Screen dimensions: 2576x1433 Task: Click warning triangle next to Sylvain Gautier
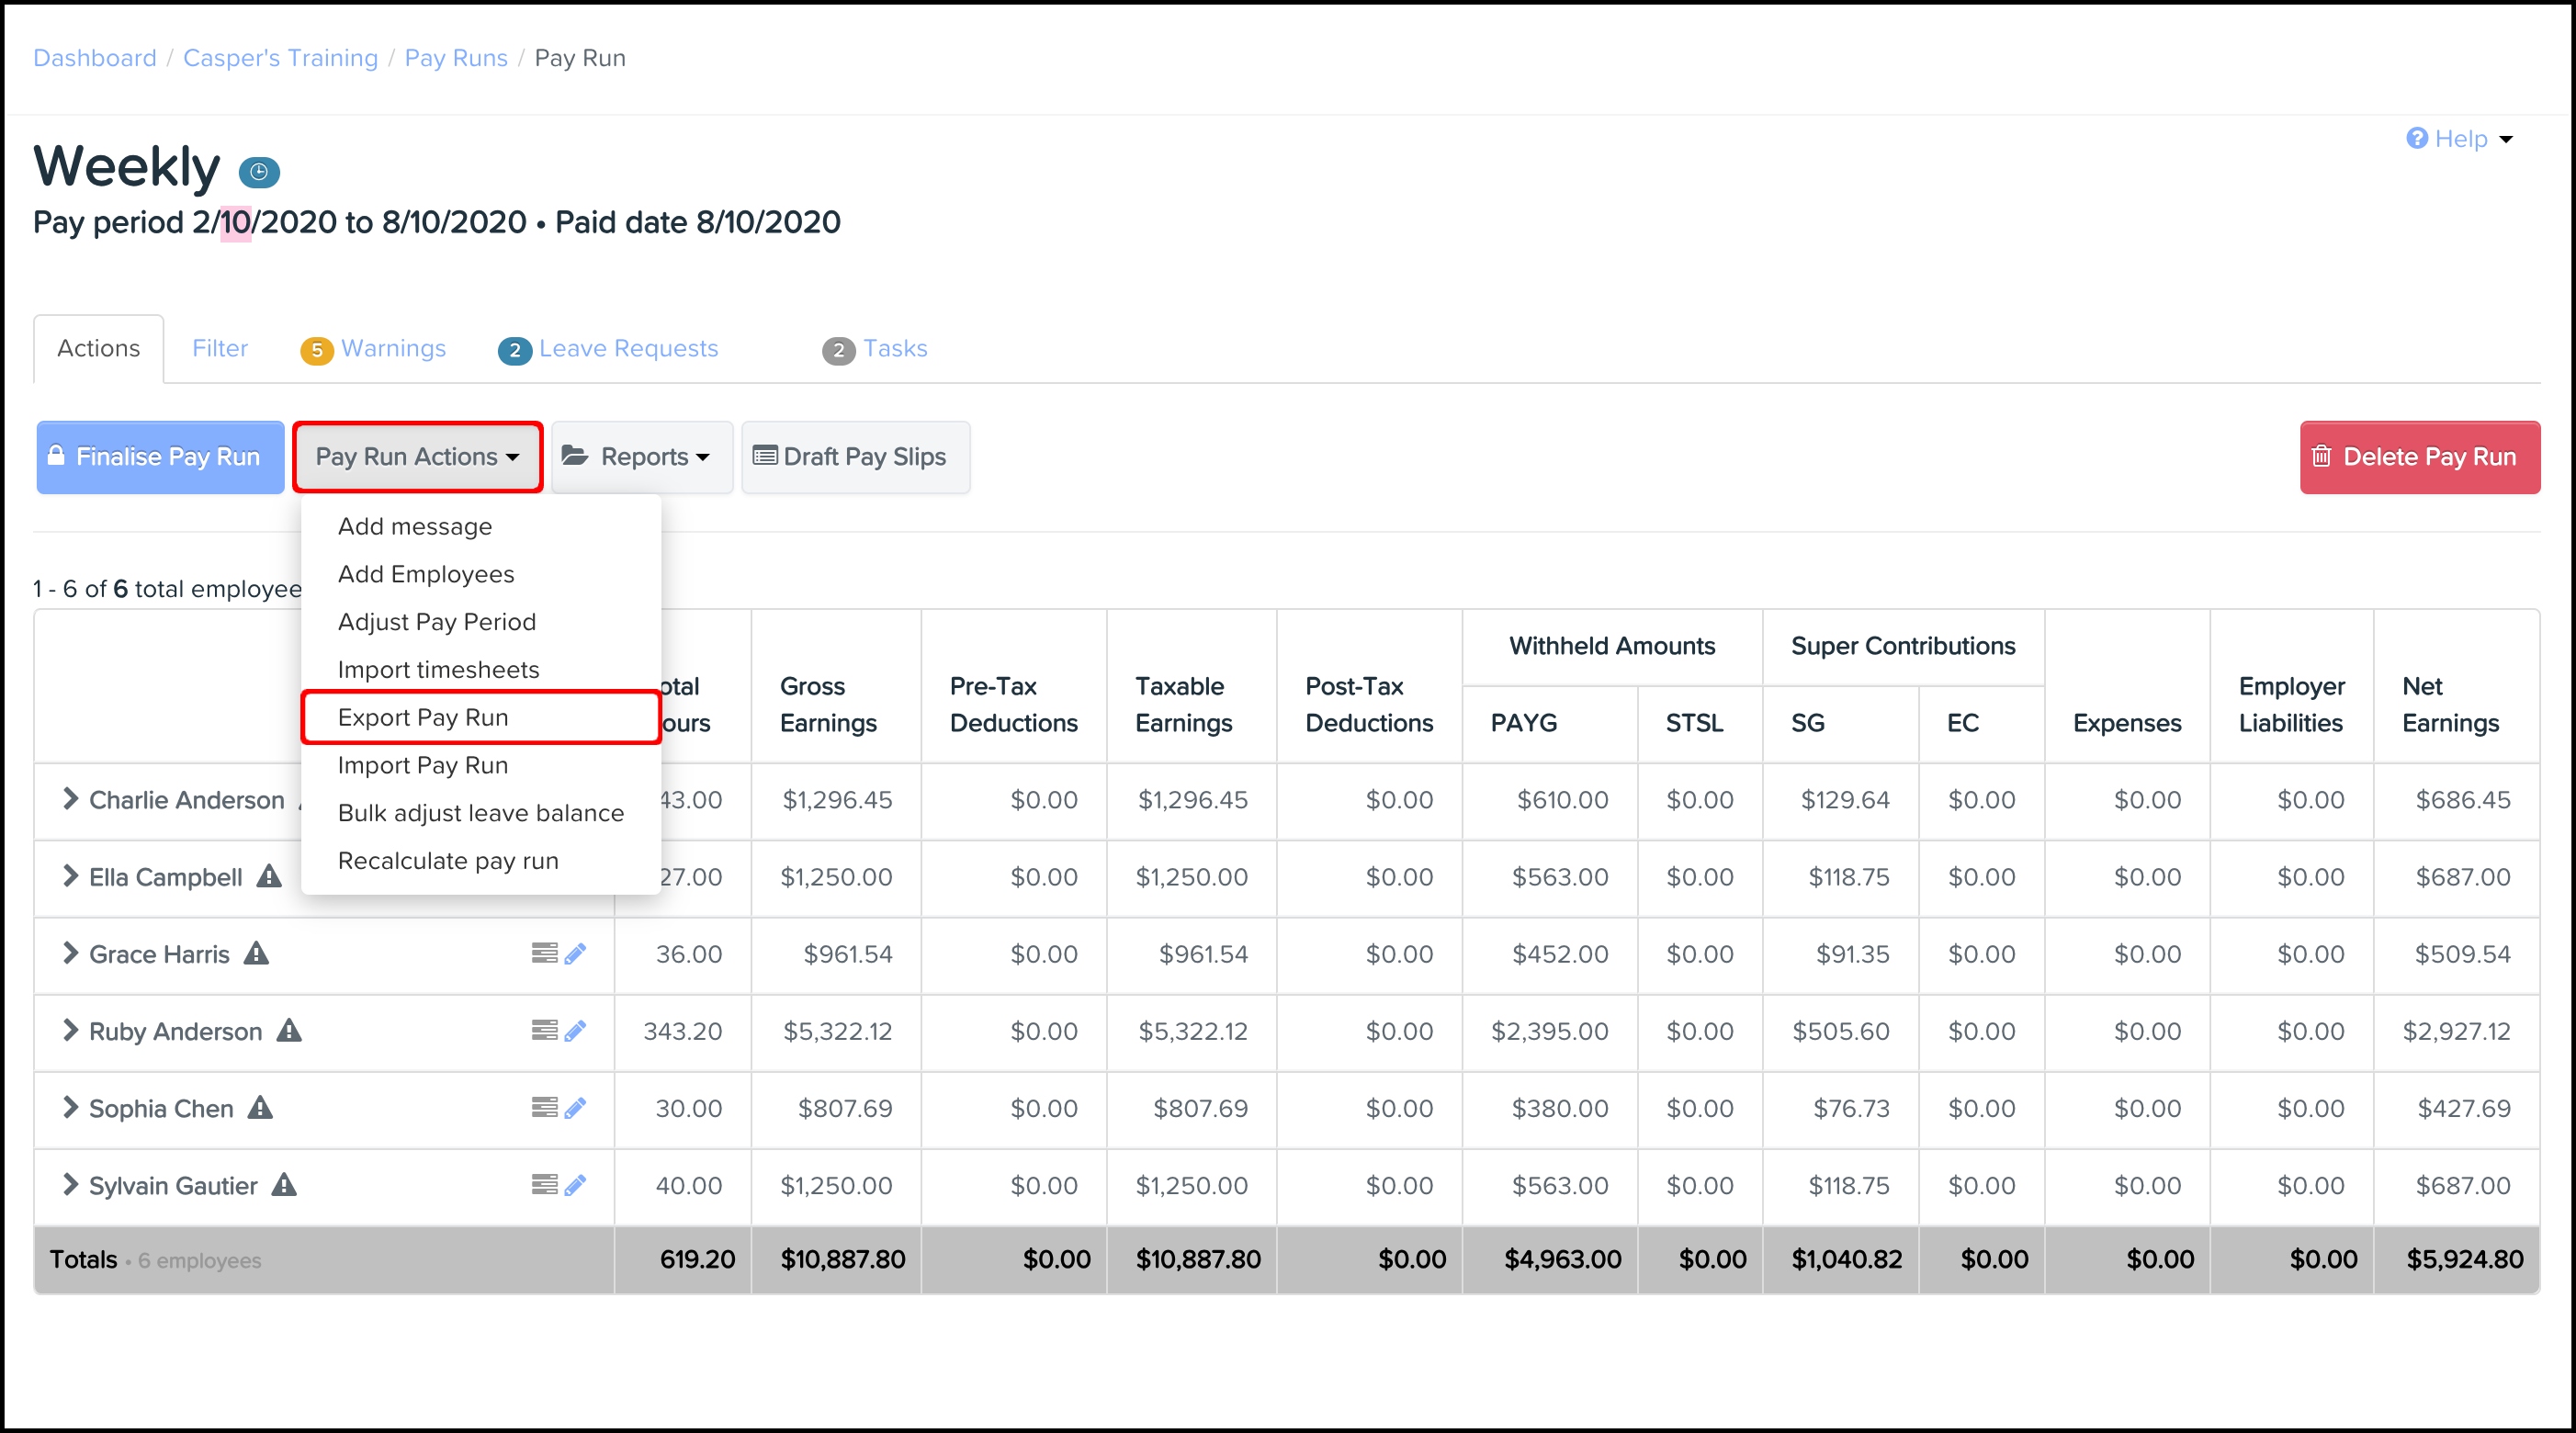[285, 1185]
